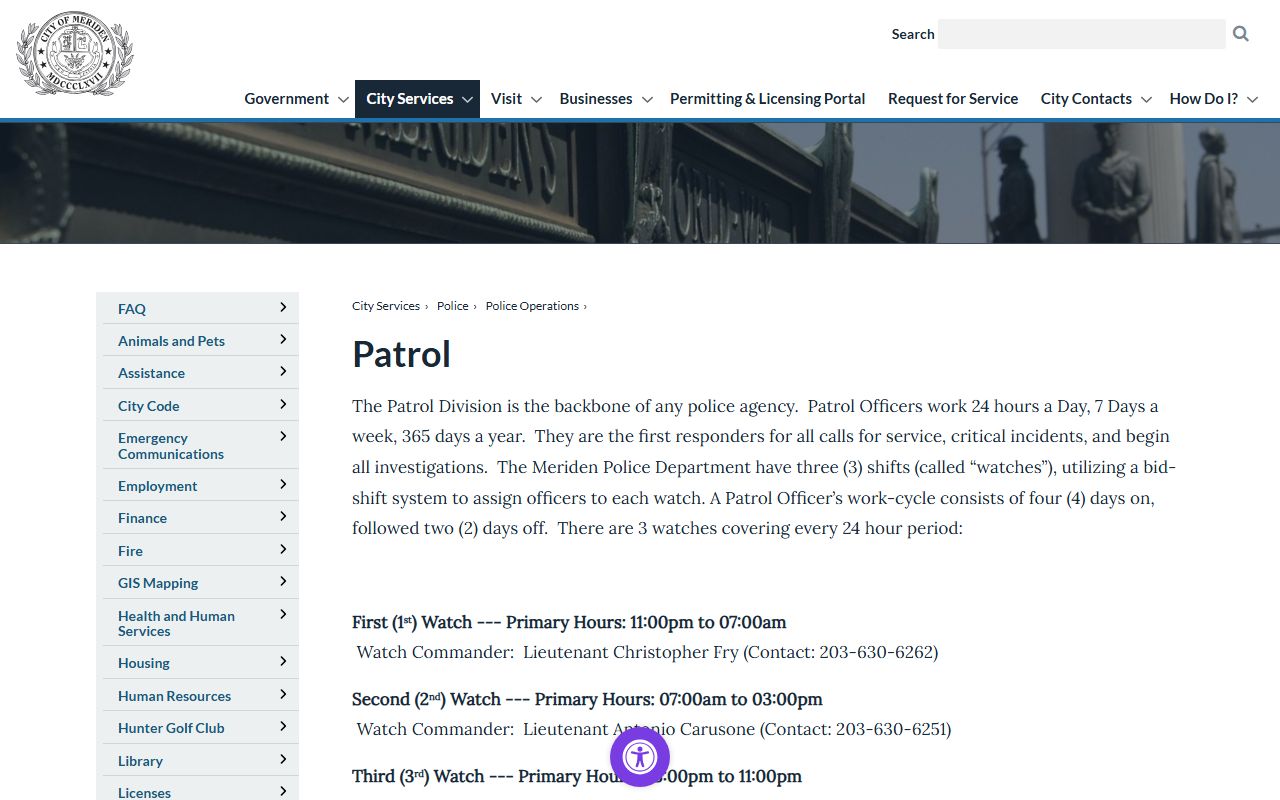Open FAQ in the sidebar
The width and height of the screenshot is (1280, 800).
point(132,309)
